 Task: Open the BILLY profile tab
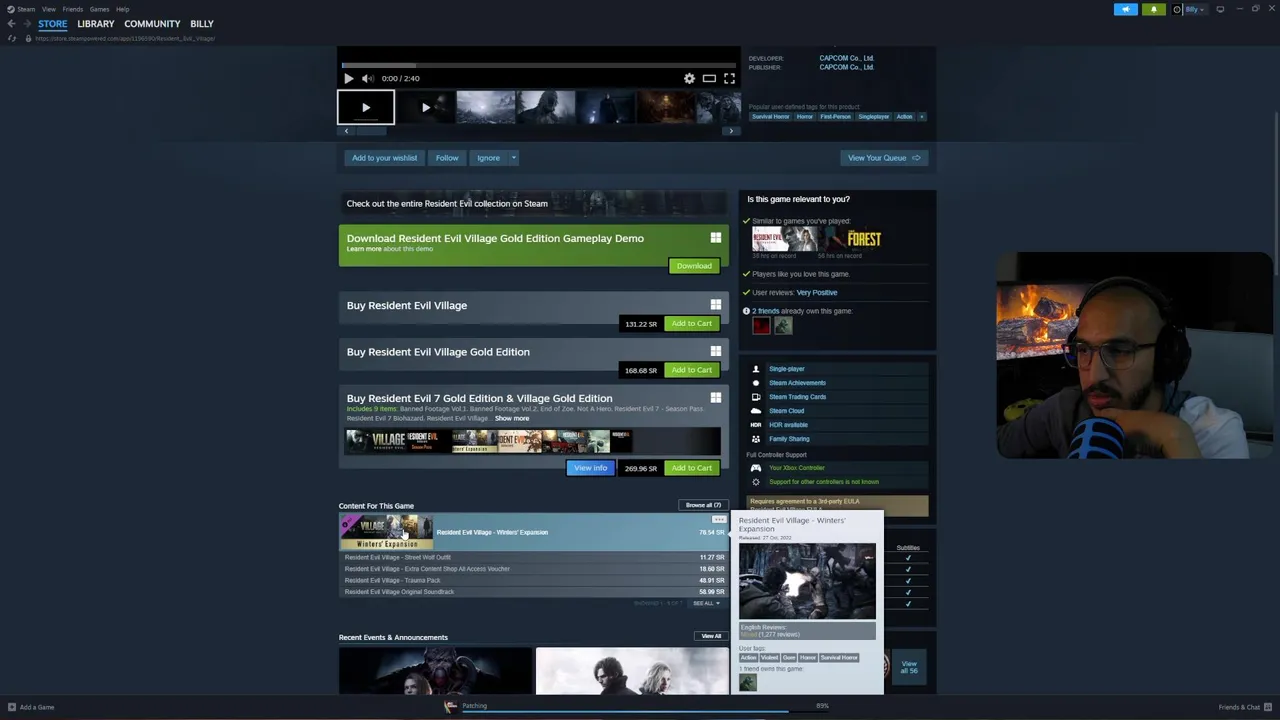[202, 24]
